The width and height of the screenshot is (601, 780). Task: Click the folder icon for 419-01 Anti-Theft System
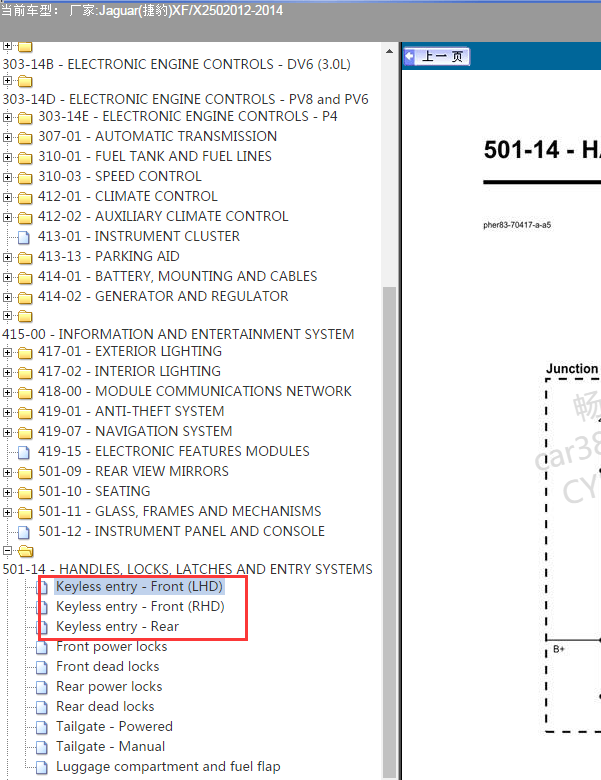pos(25,412)
